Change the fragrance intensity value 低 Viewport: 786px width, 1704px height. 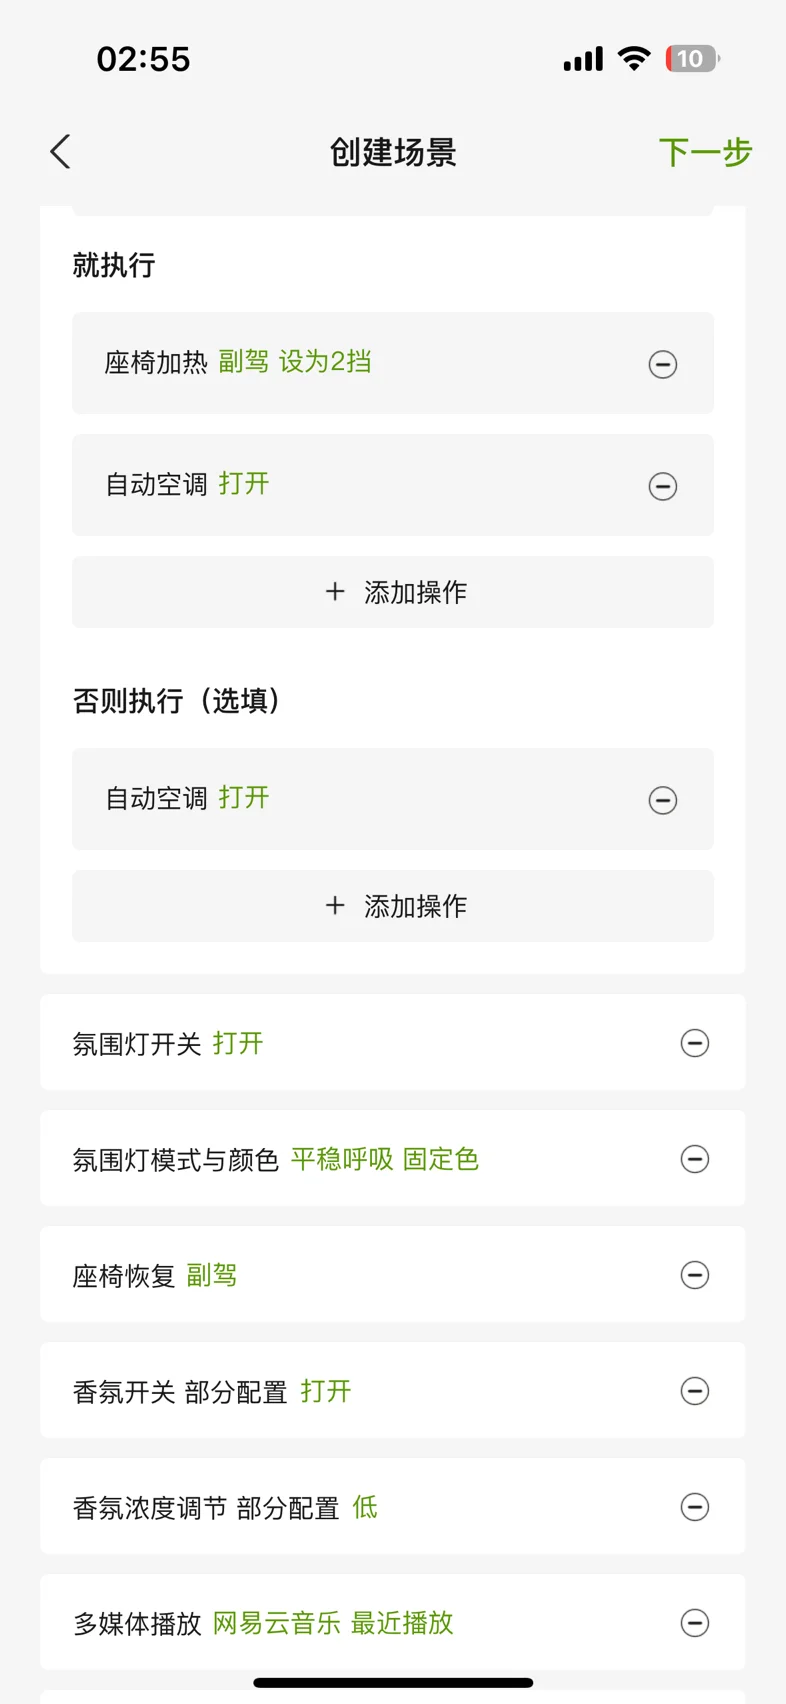(365, 1507)
